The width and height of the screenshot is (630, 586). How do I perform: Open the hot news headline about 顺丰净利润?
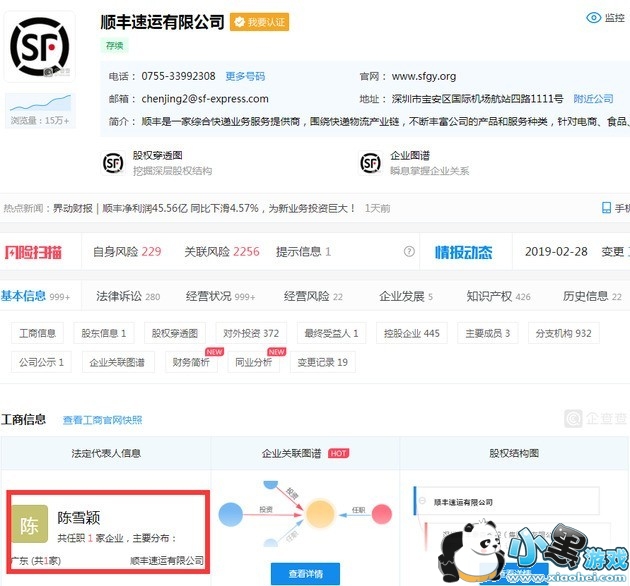point(205,208)
